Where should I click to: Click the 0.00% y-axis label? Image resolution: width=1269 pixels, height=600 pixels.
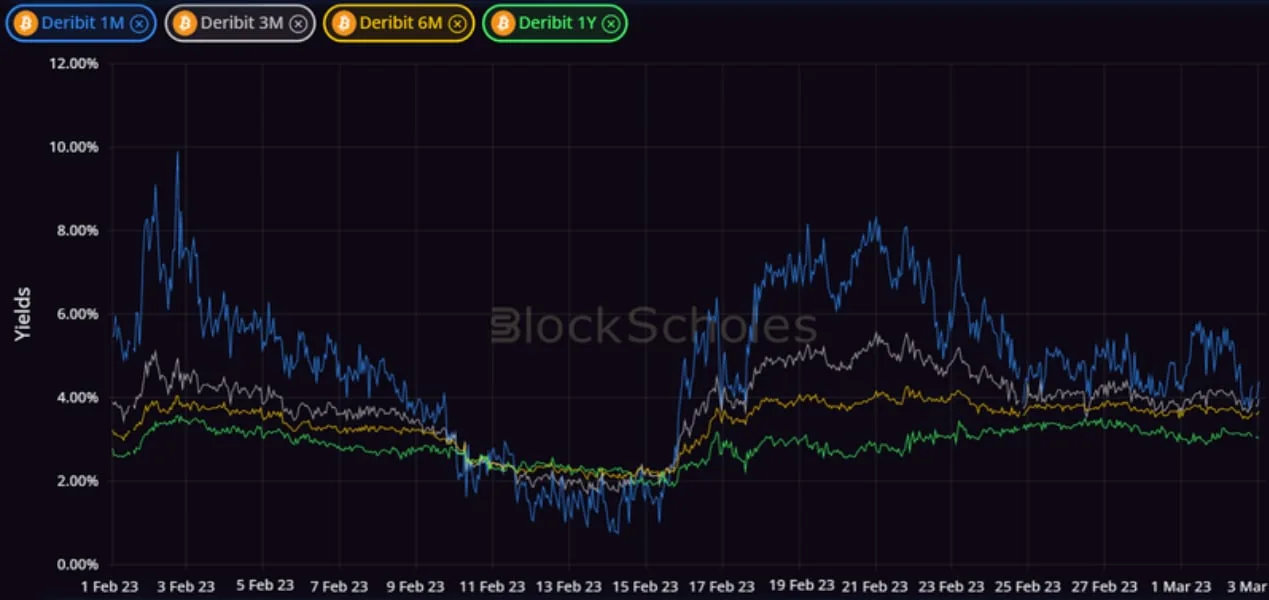[x=77, y=565]
